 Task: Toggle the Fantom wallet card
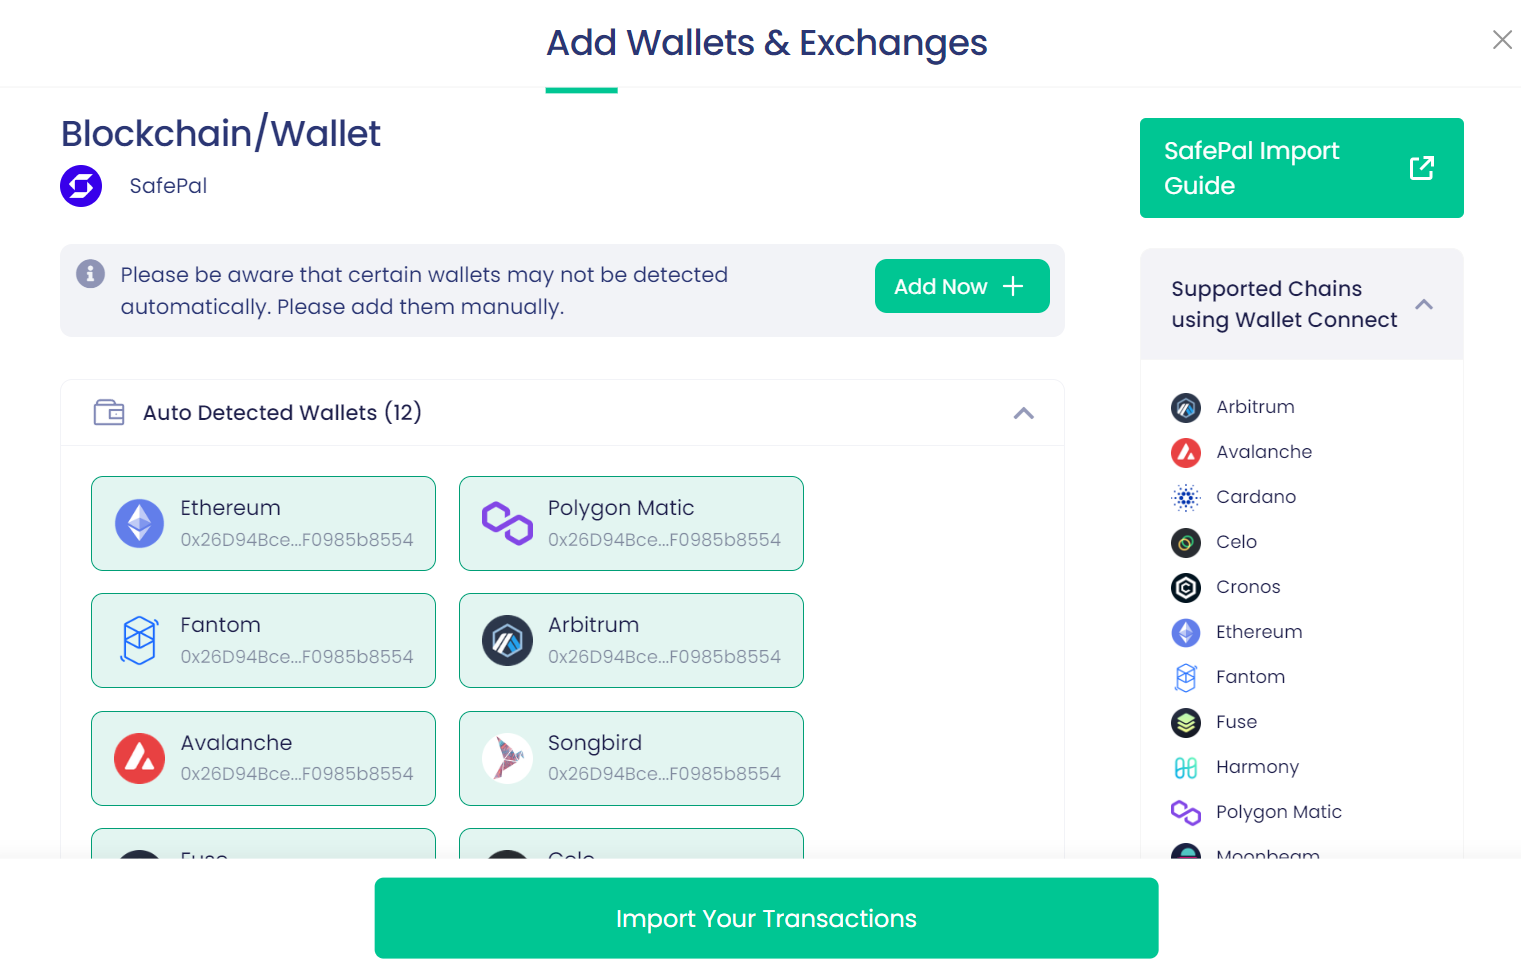[x=263, y=640]
